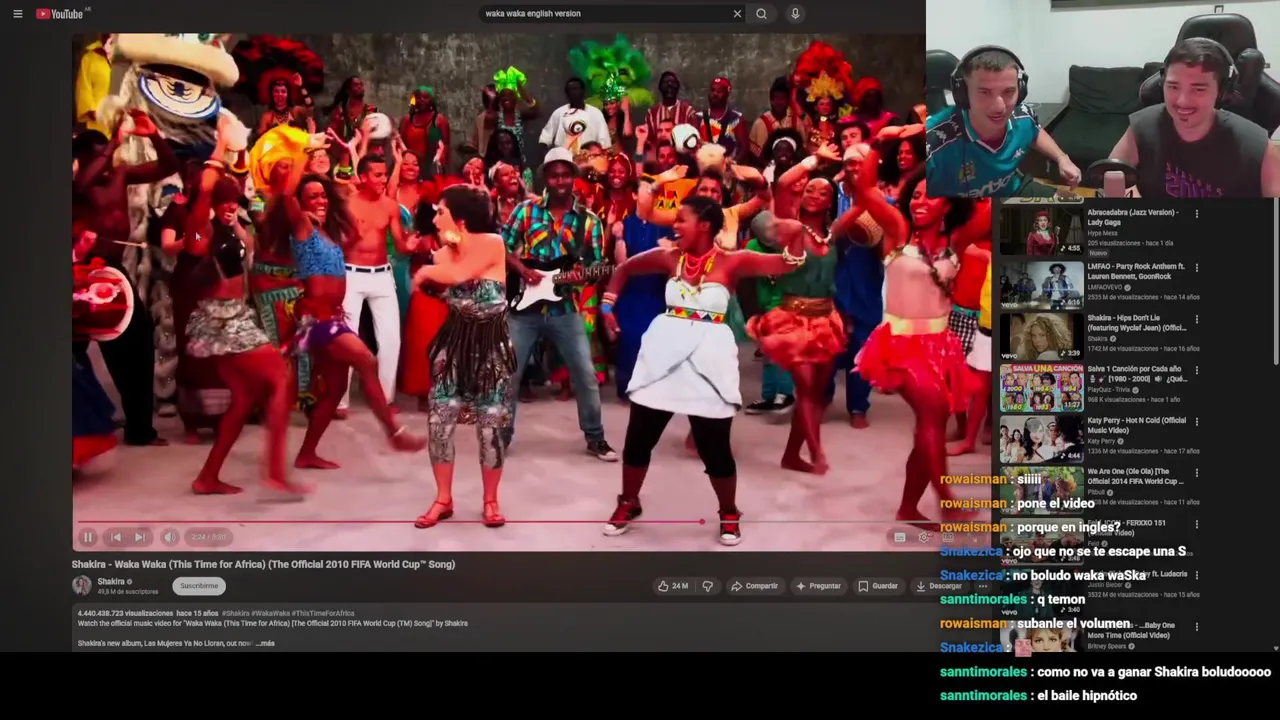Click the '4.440.438.723 visualizaciones' view count

click(126, 613)
